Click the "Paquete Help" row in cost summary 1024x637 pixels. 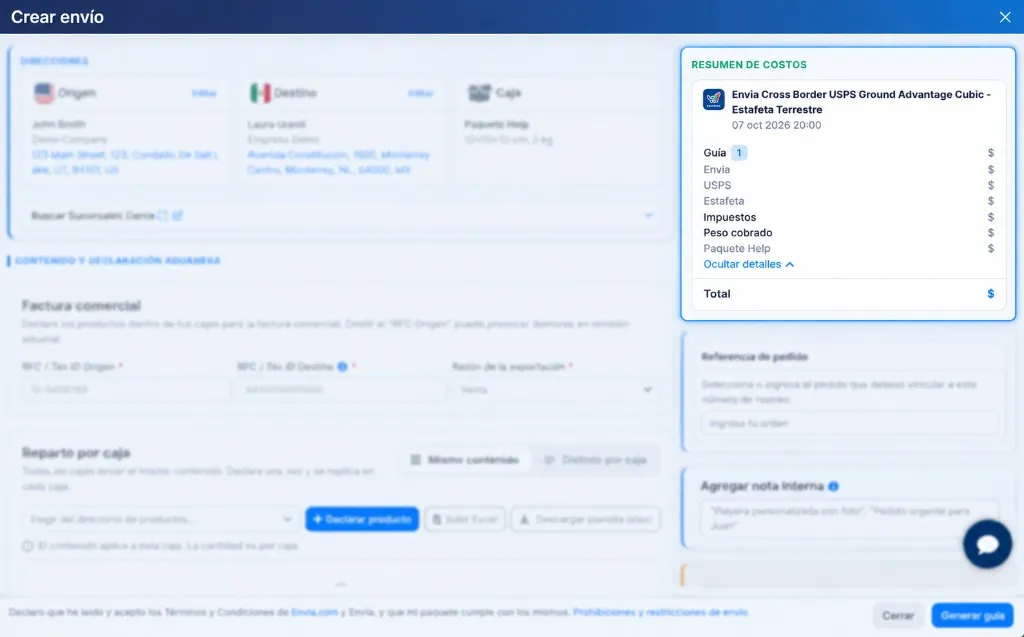[848, 248]
